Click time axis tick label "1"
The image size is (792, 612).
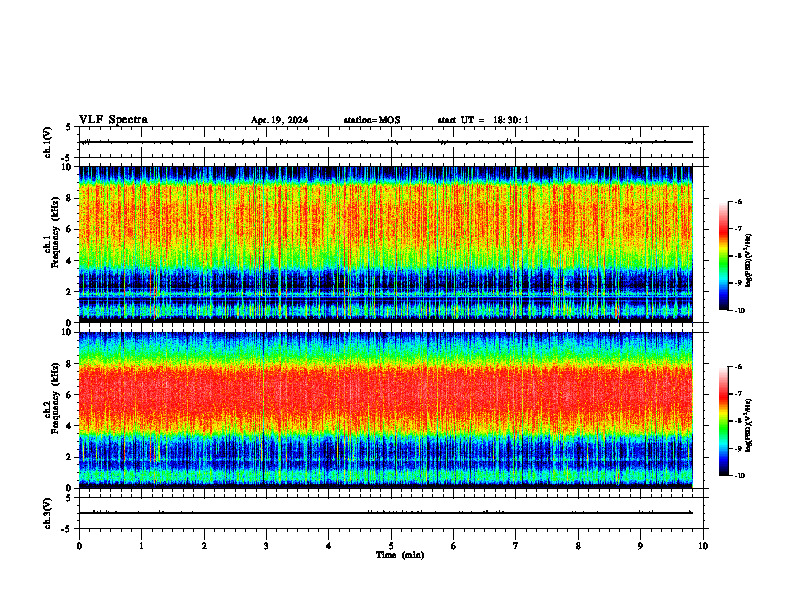pos(141,546)
